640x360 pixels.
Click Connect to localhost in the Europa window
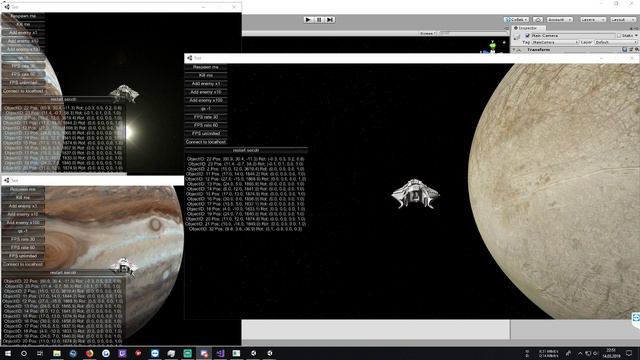tap(206, 142)
